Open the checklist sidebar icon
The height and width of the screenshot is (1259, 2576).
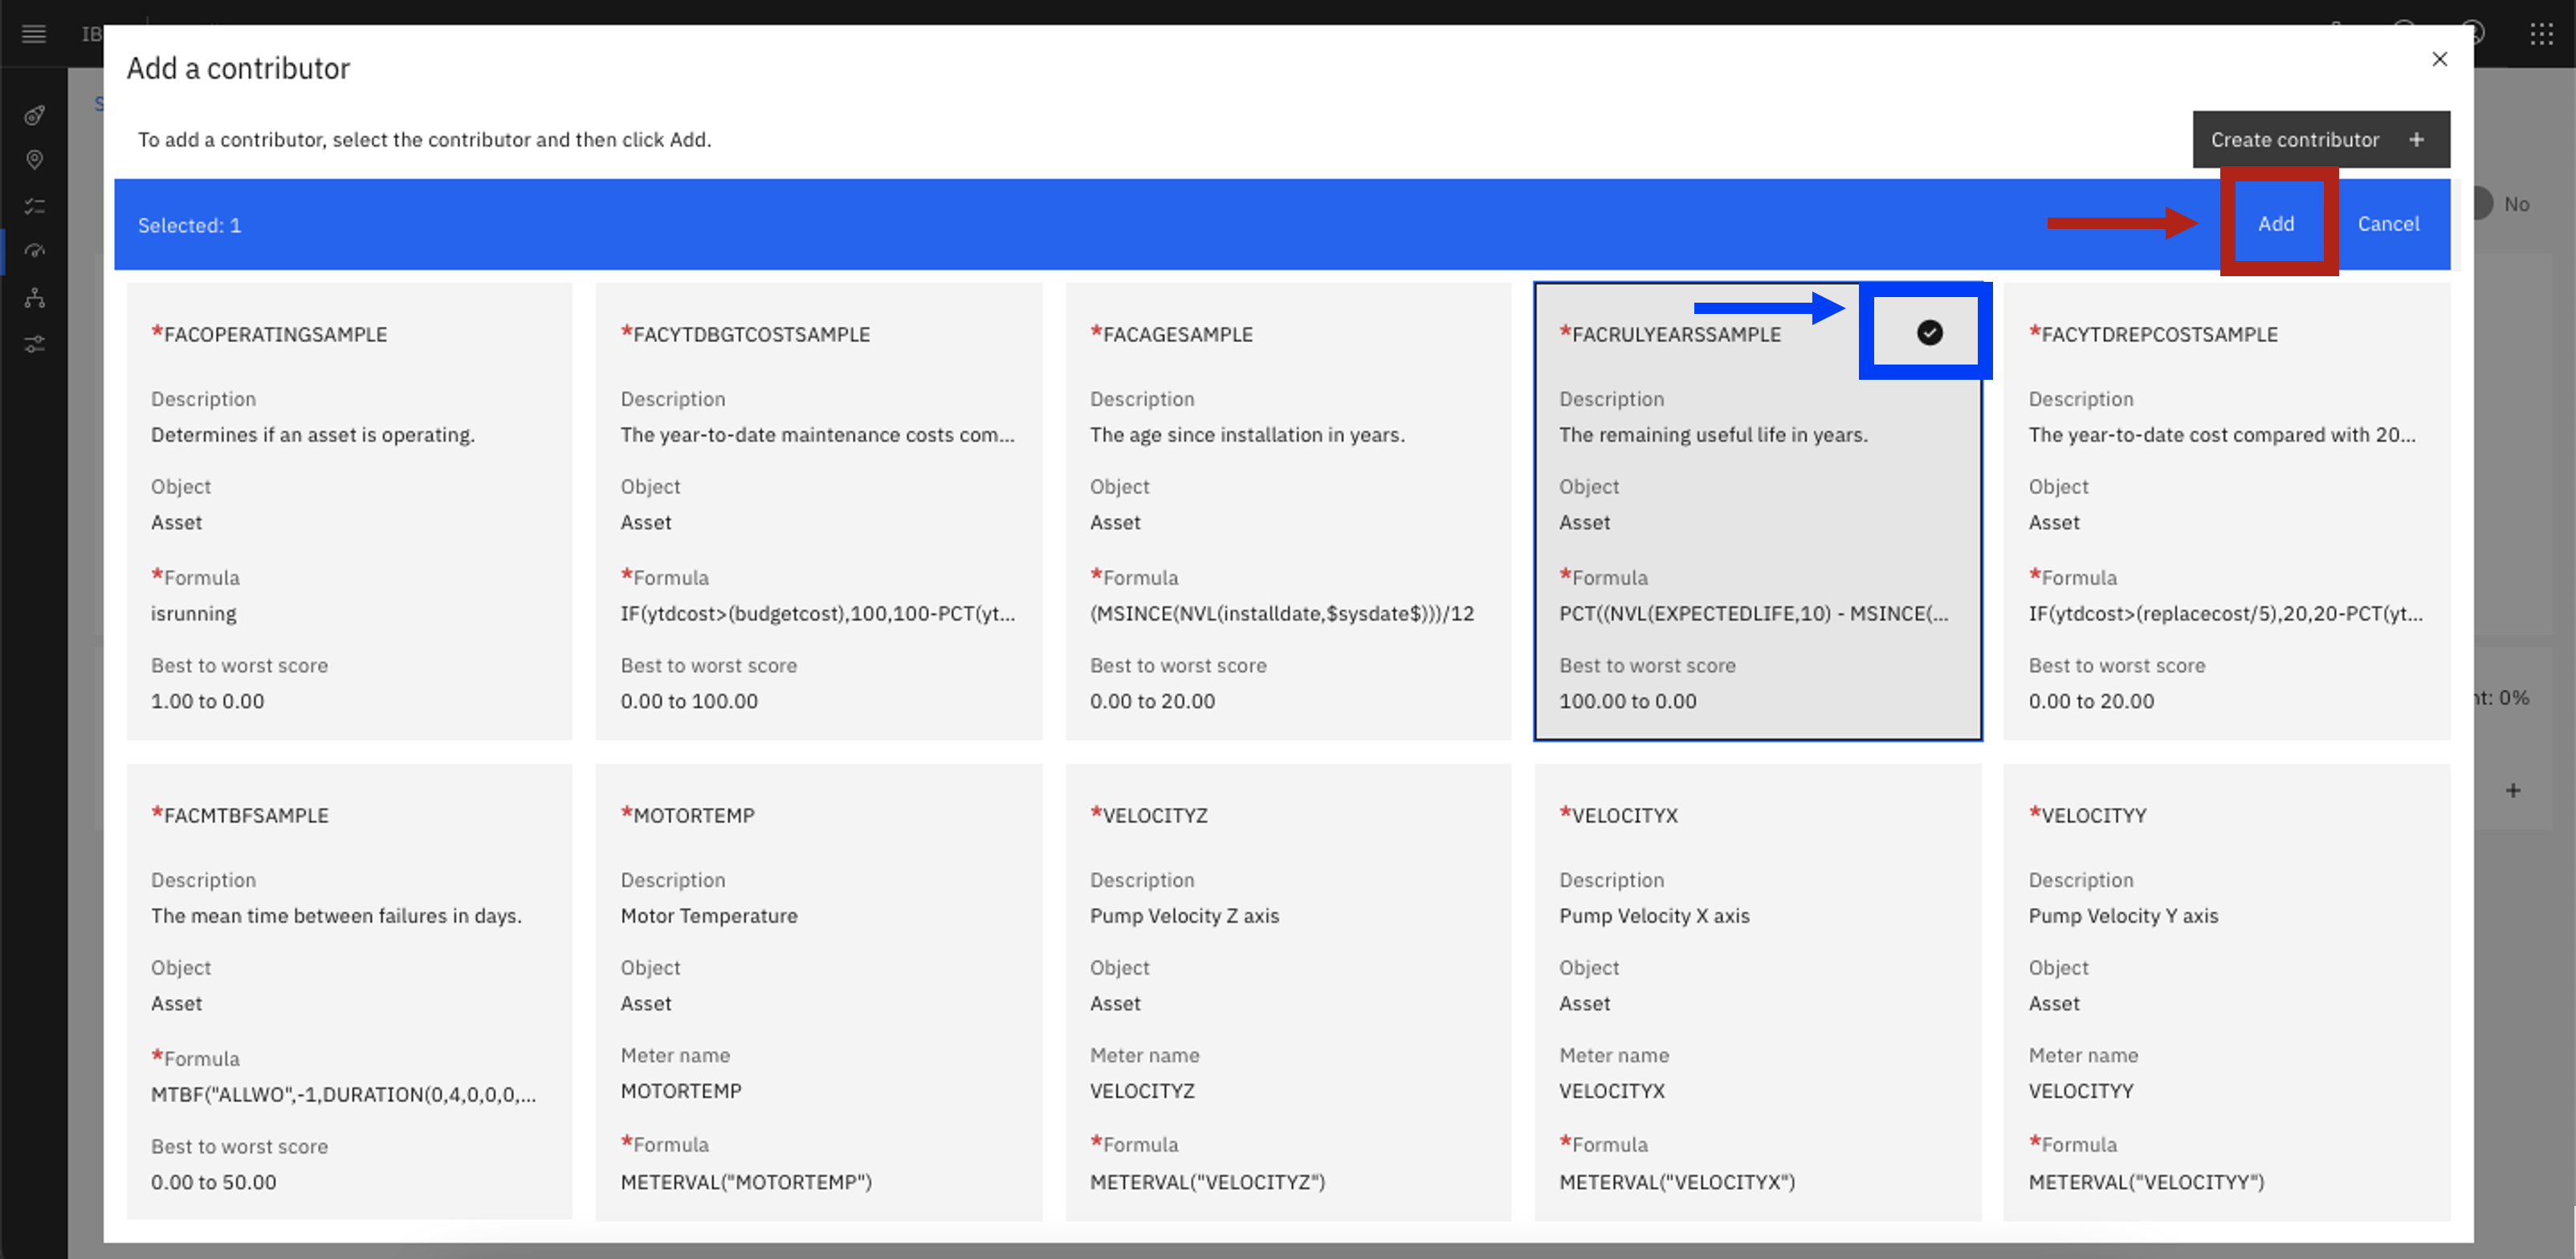[x=34, y=206]
